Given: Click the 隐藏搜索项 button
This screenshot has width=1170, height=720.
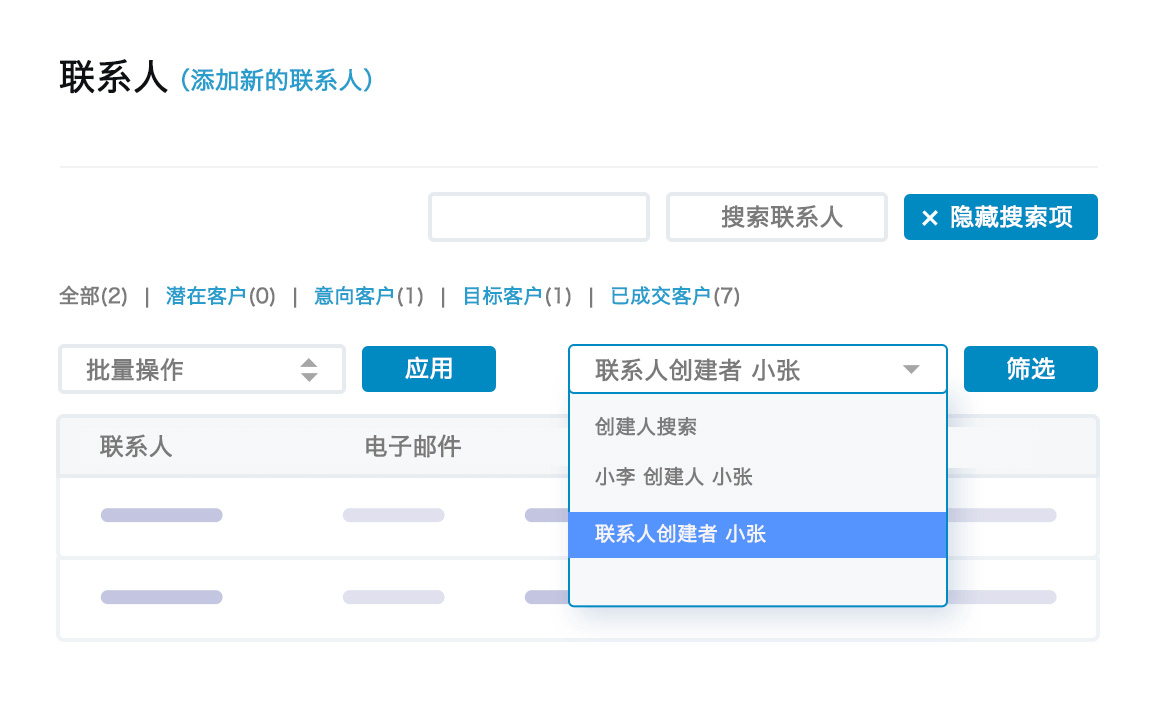Looking at the screenshot, I should point(1001,217).
